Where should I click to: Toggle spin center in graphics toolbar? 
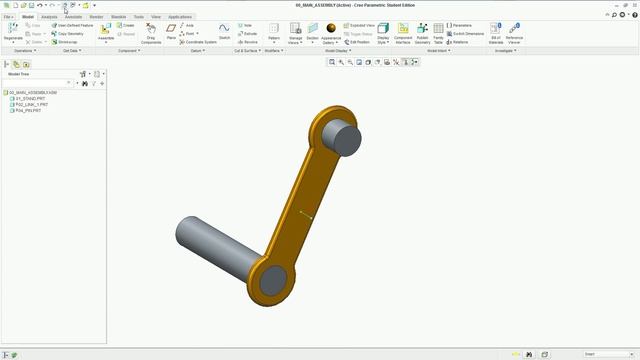[415, 62]
